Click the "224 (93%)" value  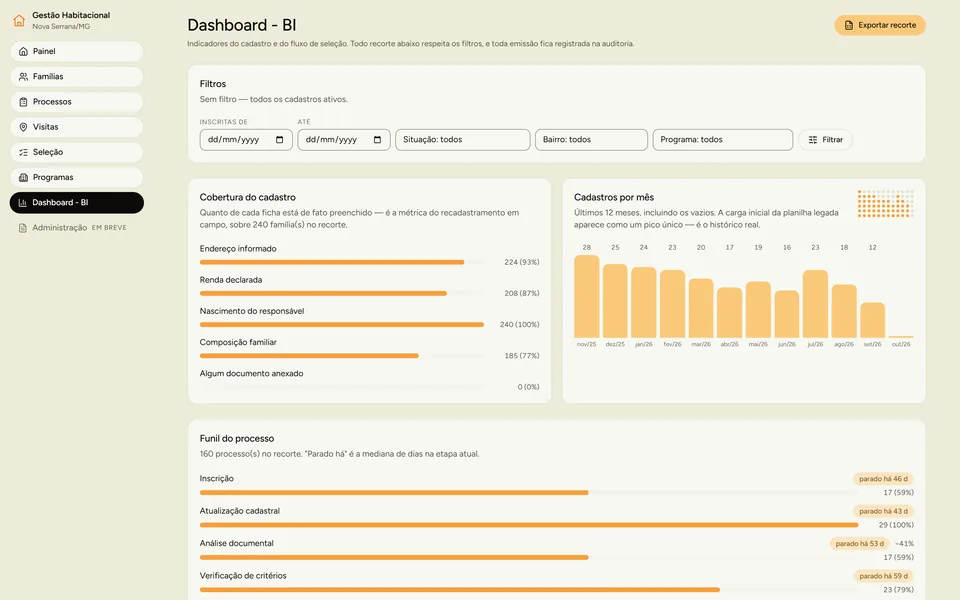[x=522, y=262]
